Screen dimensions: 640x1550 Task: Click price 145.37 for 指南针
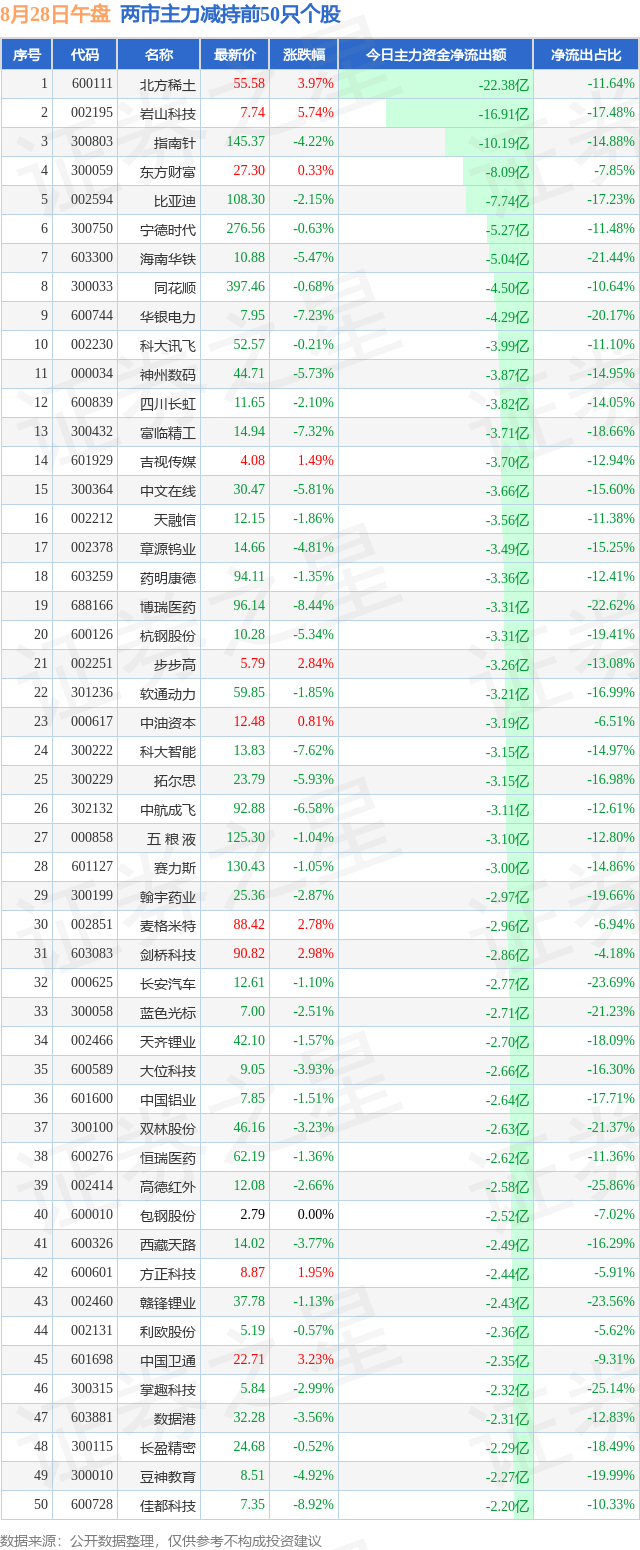246,142
